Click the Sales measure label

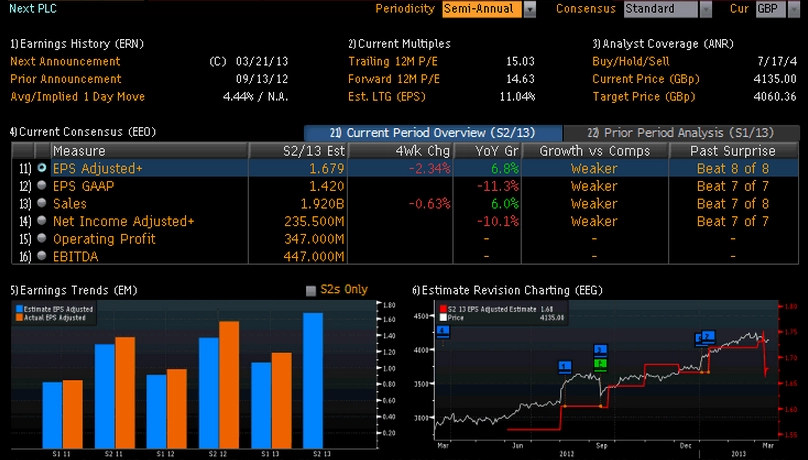70,203
